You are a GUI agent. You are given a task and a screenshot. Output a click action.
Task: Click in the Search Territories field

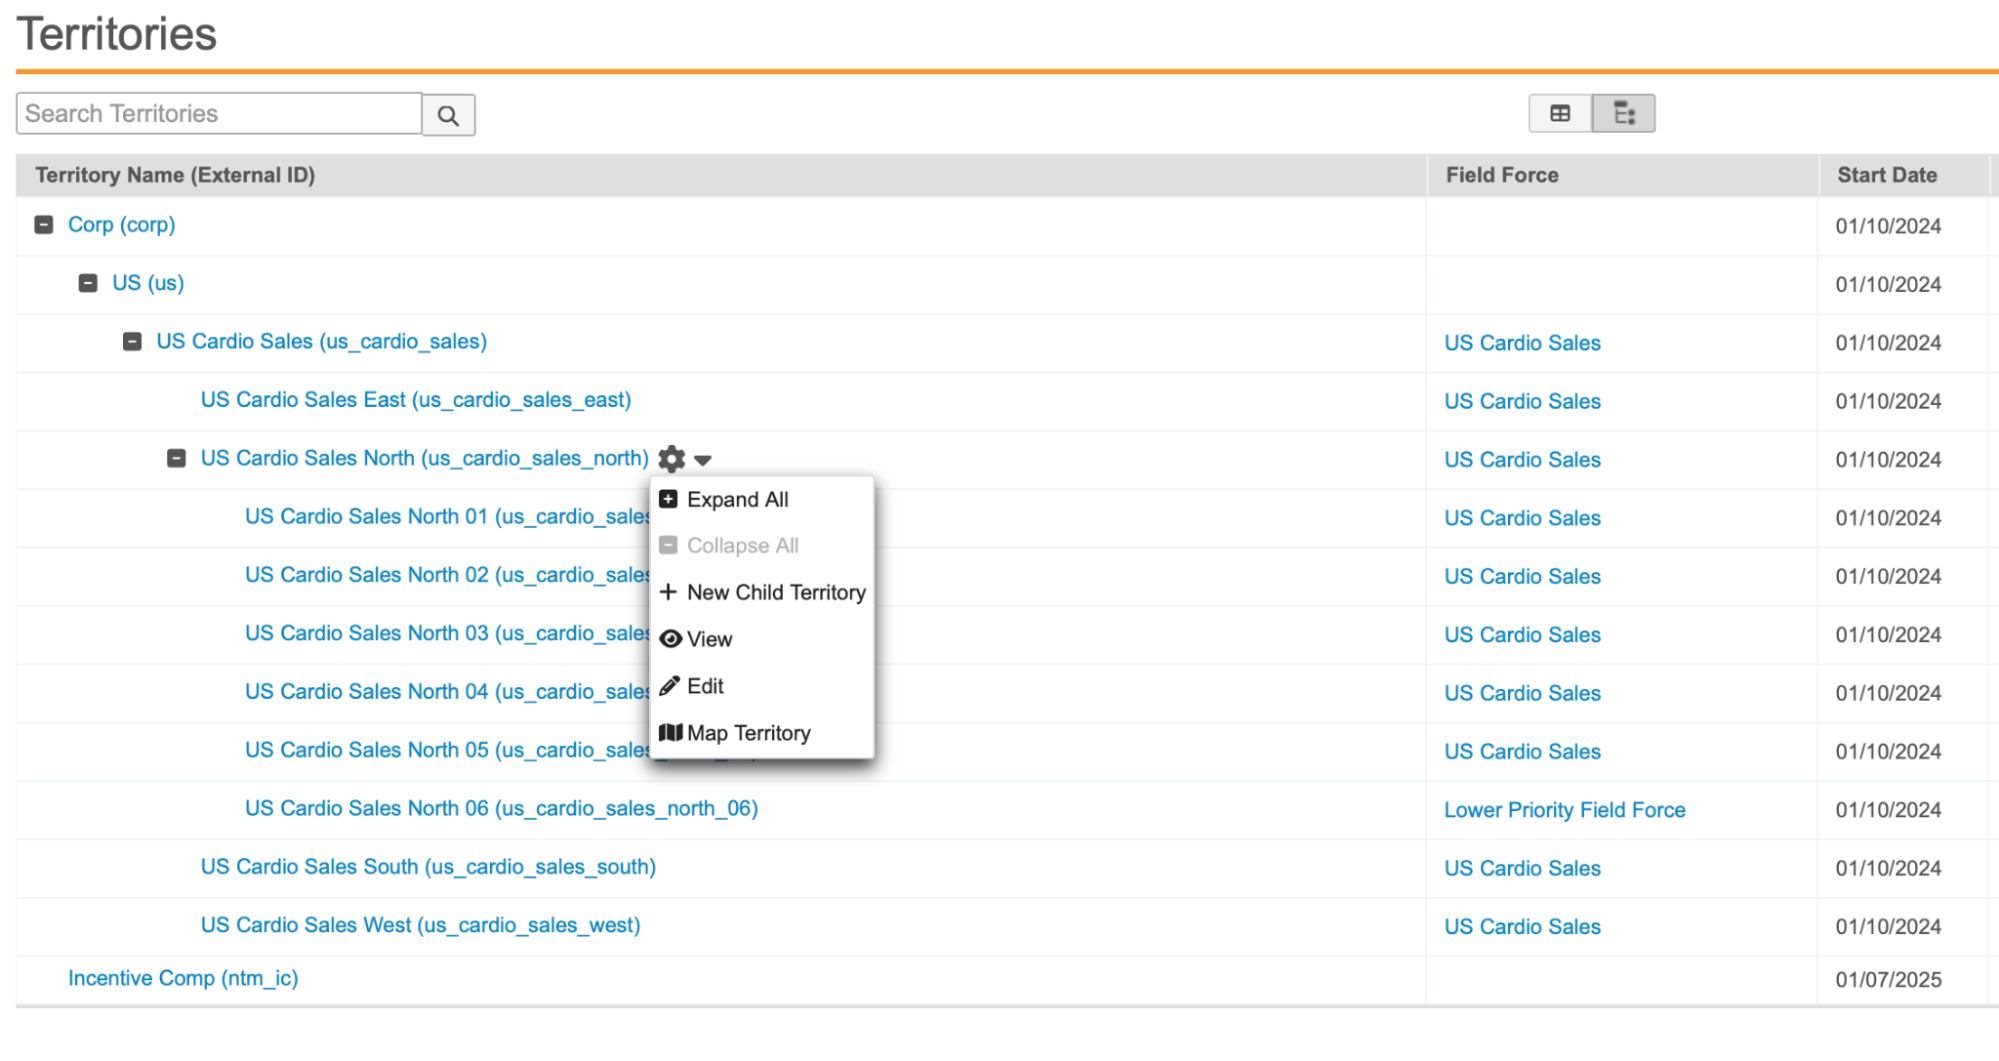click(x=218, y=114)
